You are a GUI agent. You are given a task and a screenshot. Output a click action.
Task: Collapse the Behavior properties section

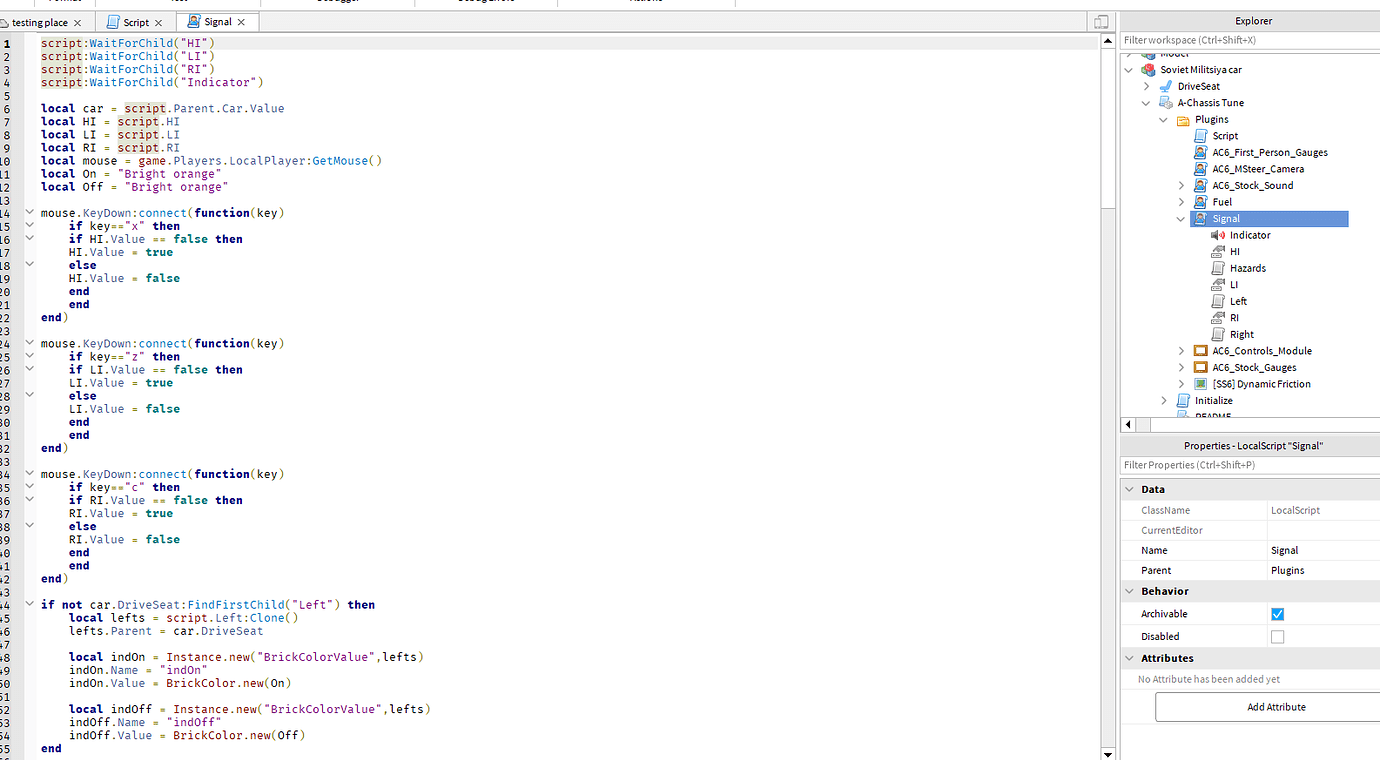coord(1130,591)
